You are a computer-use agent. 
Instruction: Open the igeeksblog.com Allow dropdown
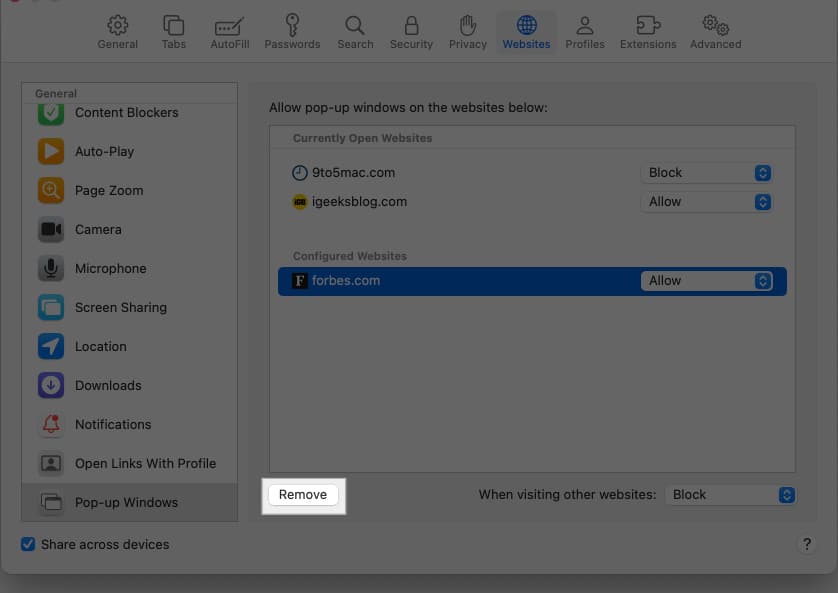pyautogui.click(x=706, y=202)
